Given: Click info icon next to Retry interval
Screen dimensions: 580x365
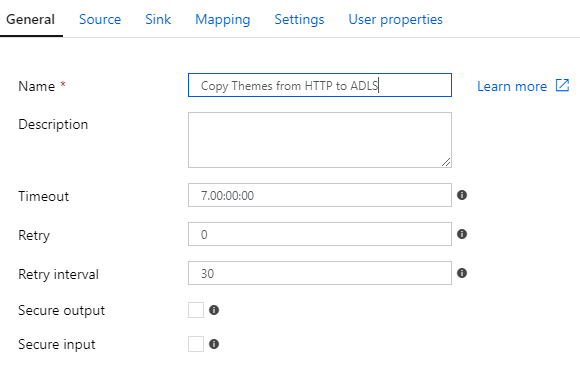Looking at the screenshot, I should 462,273.
